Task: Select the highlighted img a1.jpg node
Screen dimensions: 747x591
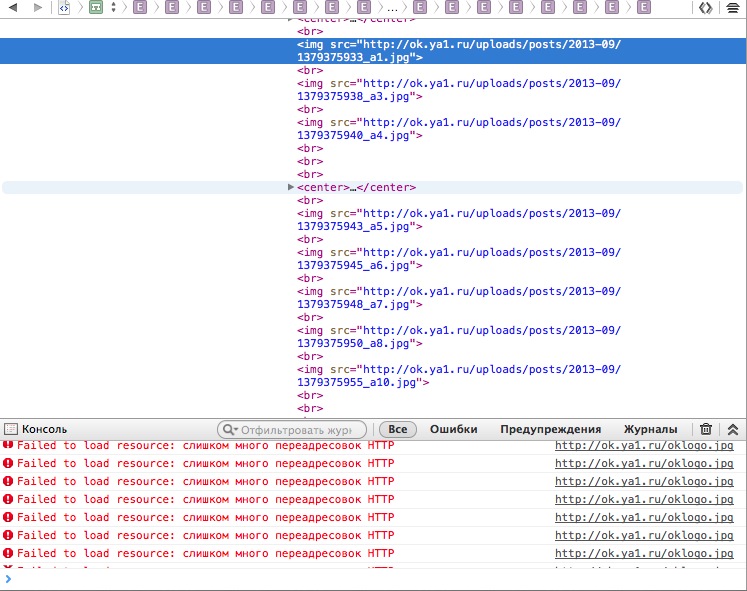Action: (458, 51)
